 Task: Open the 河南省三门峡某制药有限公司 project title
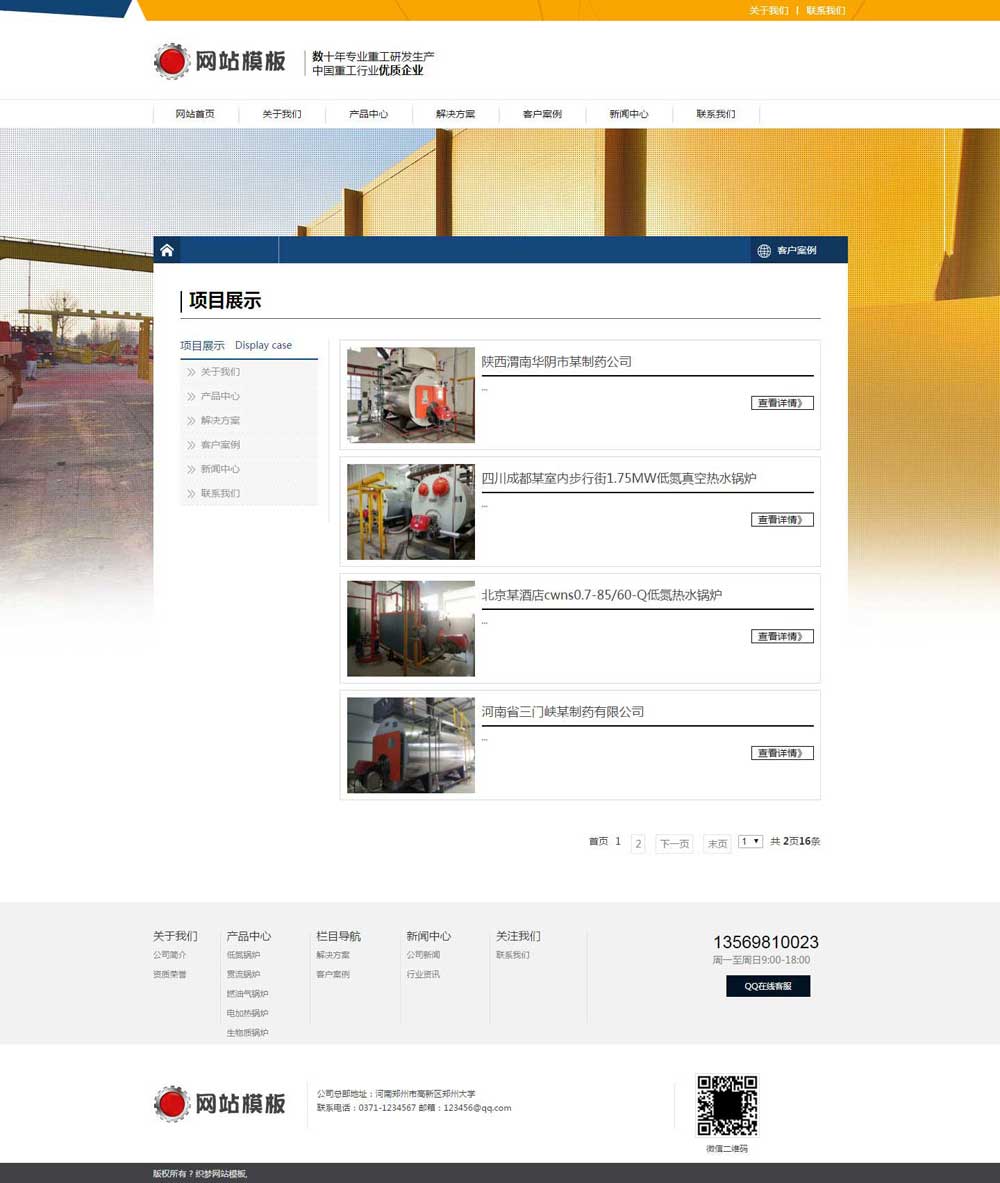coord(562,712)
